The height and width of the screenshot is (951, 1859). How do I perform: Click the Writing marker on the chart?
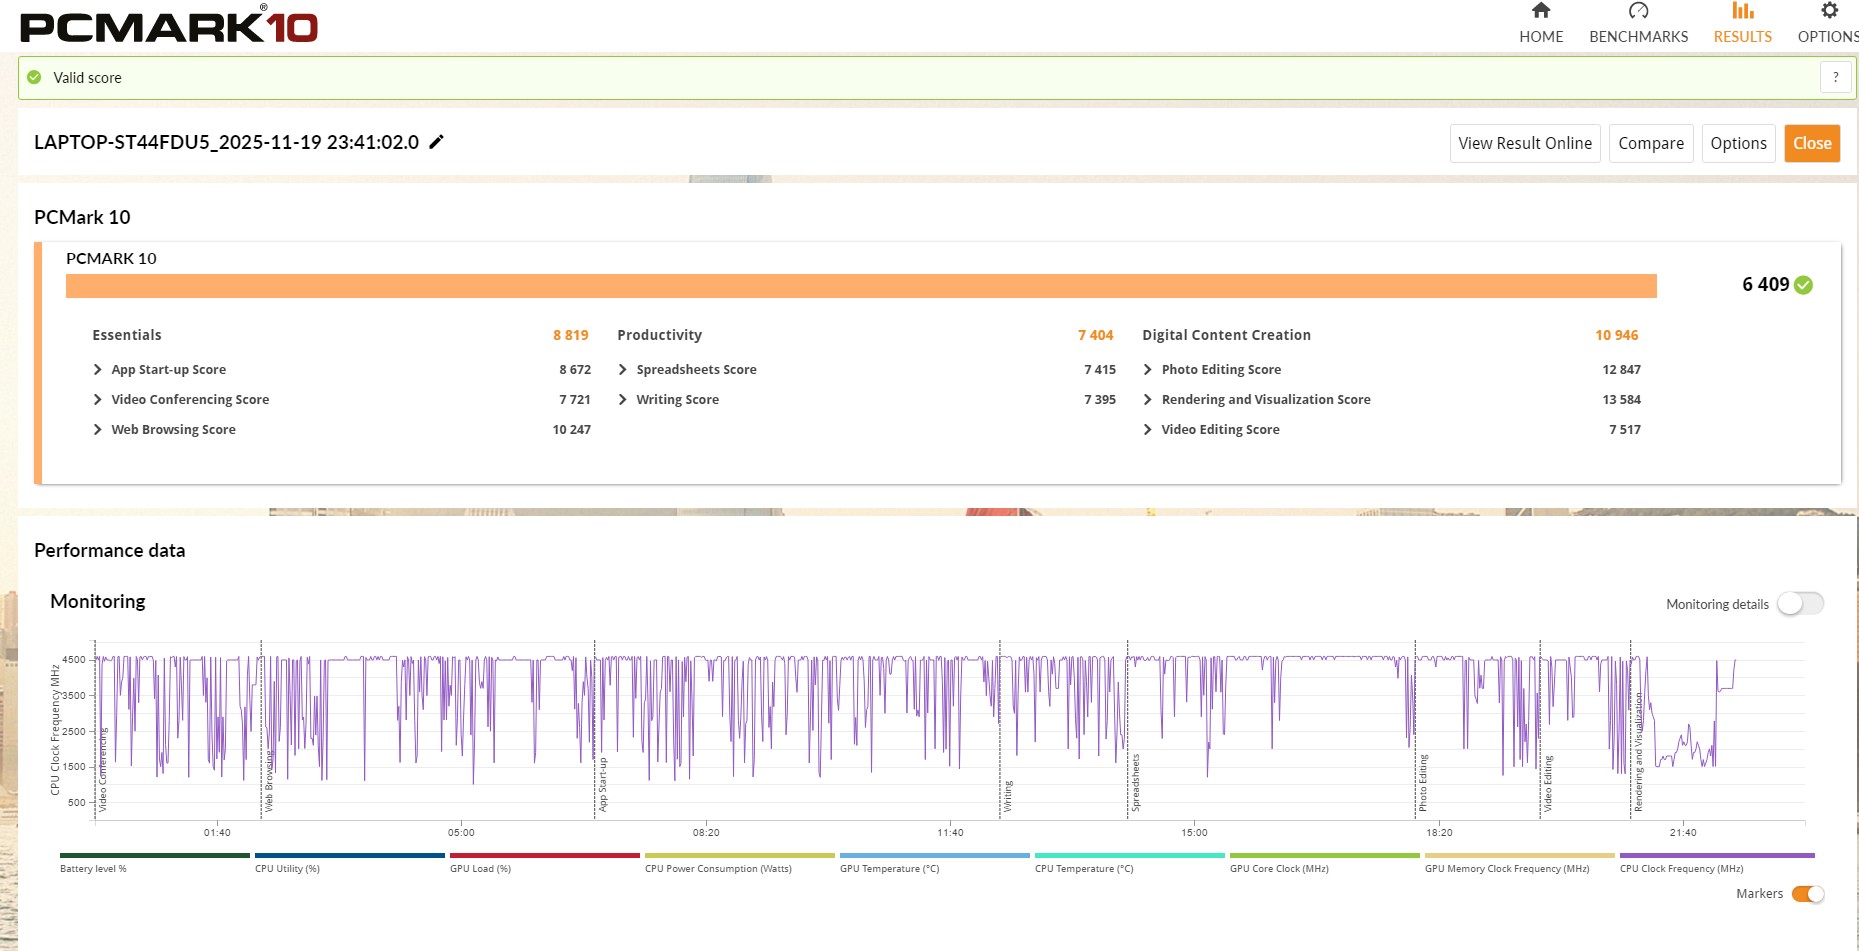1008,796
